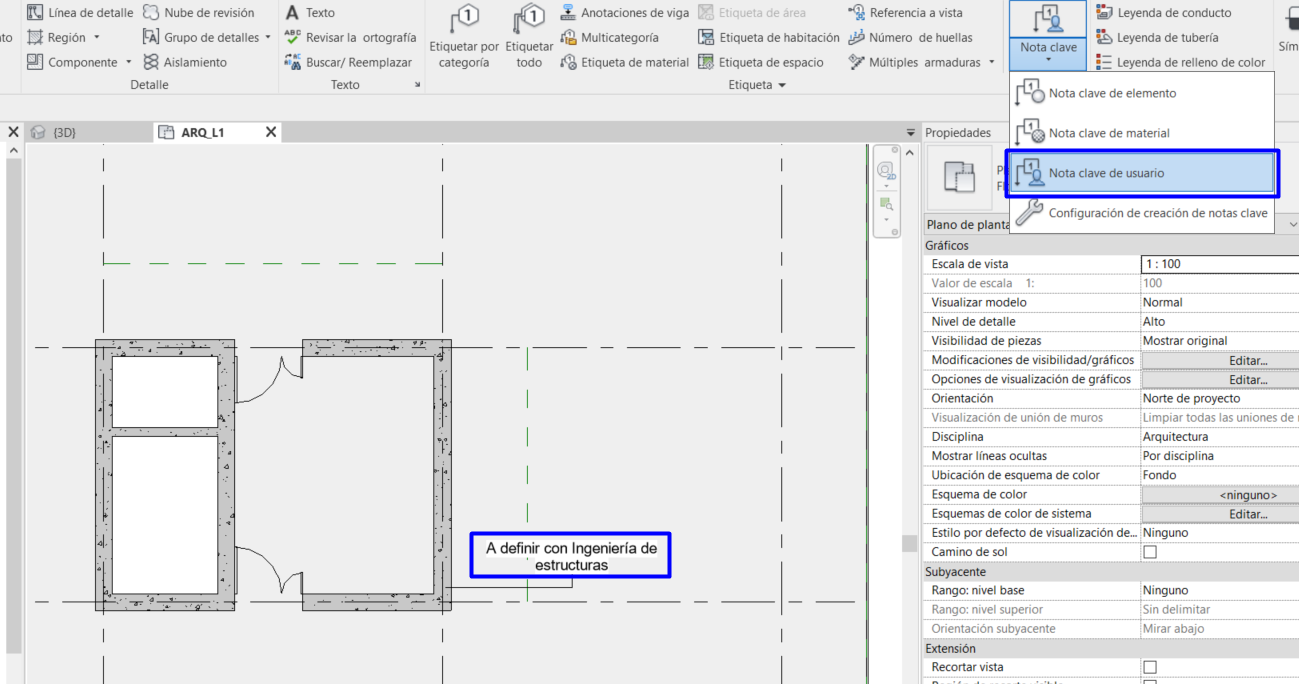Select Leyenda de tubería tool
The image size is (1299, 684).
click(x=1157, y=37)
